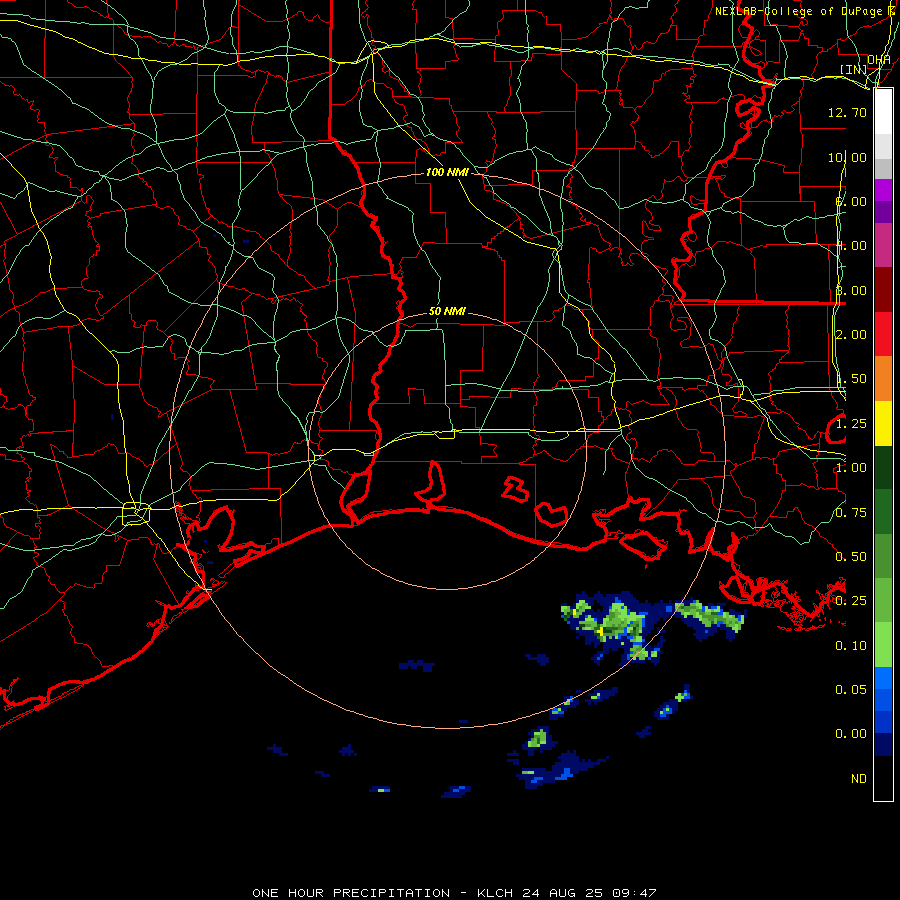Pick the yellow legend swatch

pos(883,424)
